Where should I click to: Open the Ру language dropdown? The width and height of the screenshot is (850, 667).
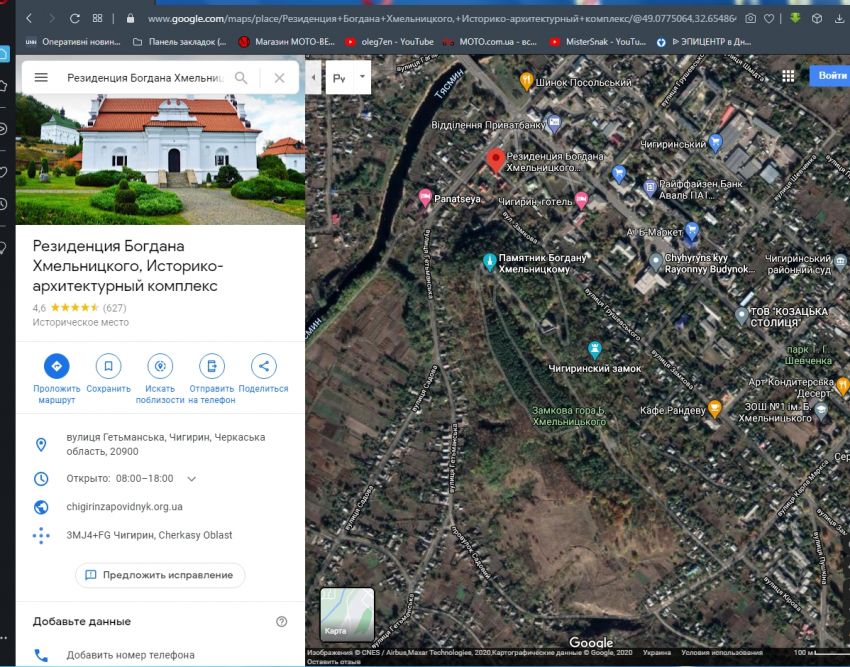[x=348, y=77]
